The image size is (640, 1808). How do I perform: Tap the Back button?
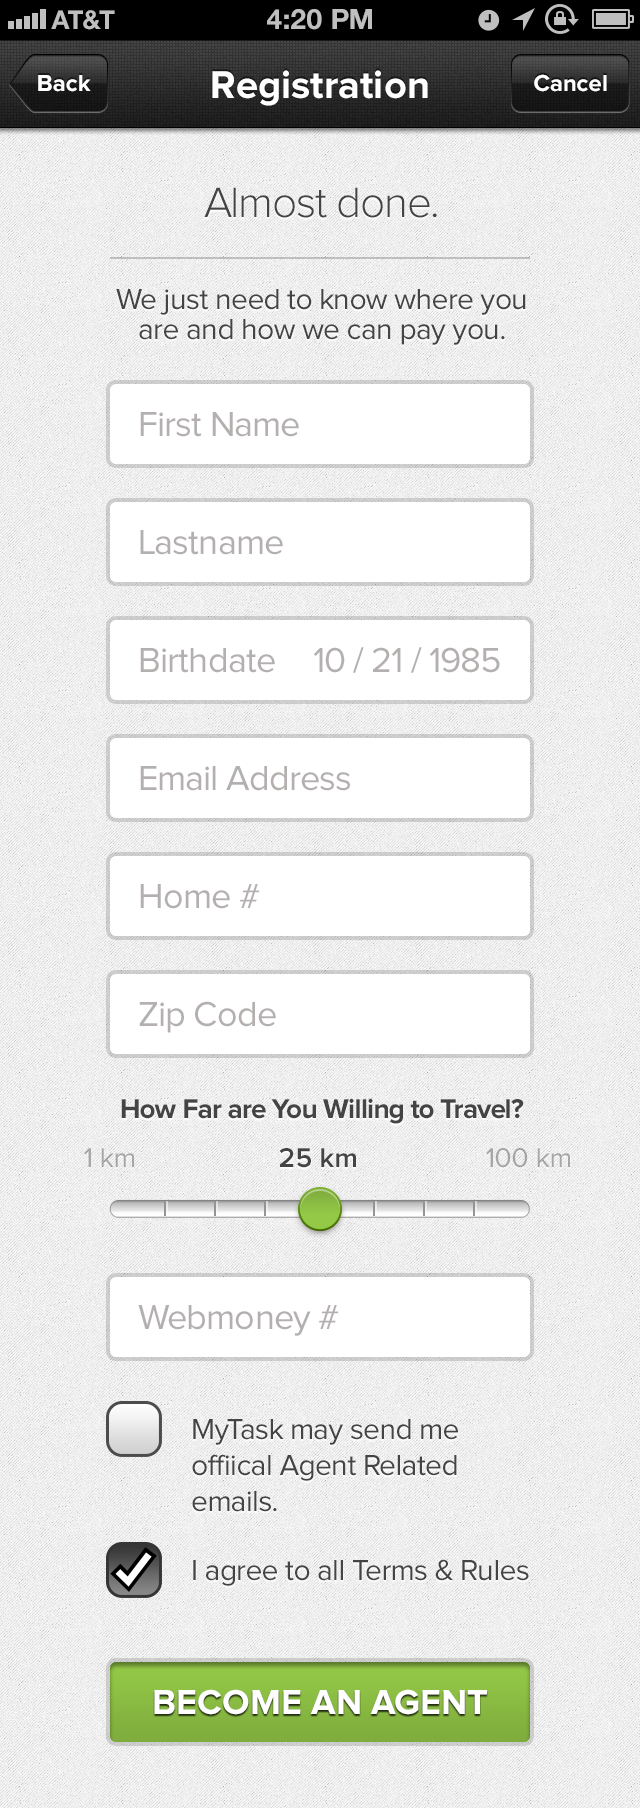pos(60,84)
